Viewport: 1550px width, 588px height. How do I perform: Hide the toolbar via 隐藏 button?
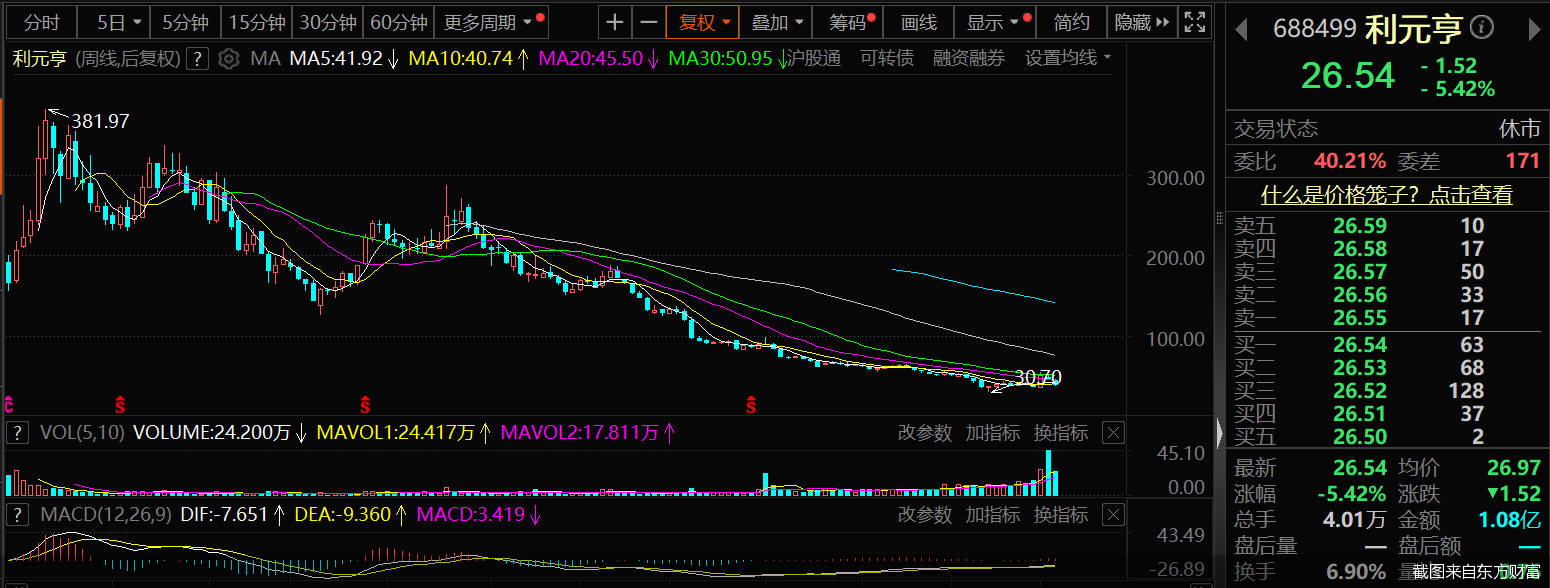tap(1141, 22)
